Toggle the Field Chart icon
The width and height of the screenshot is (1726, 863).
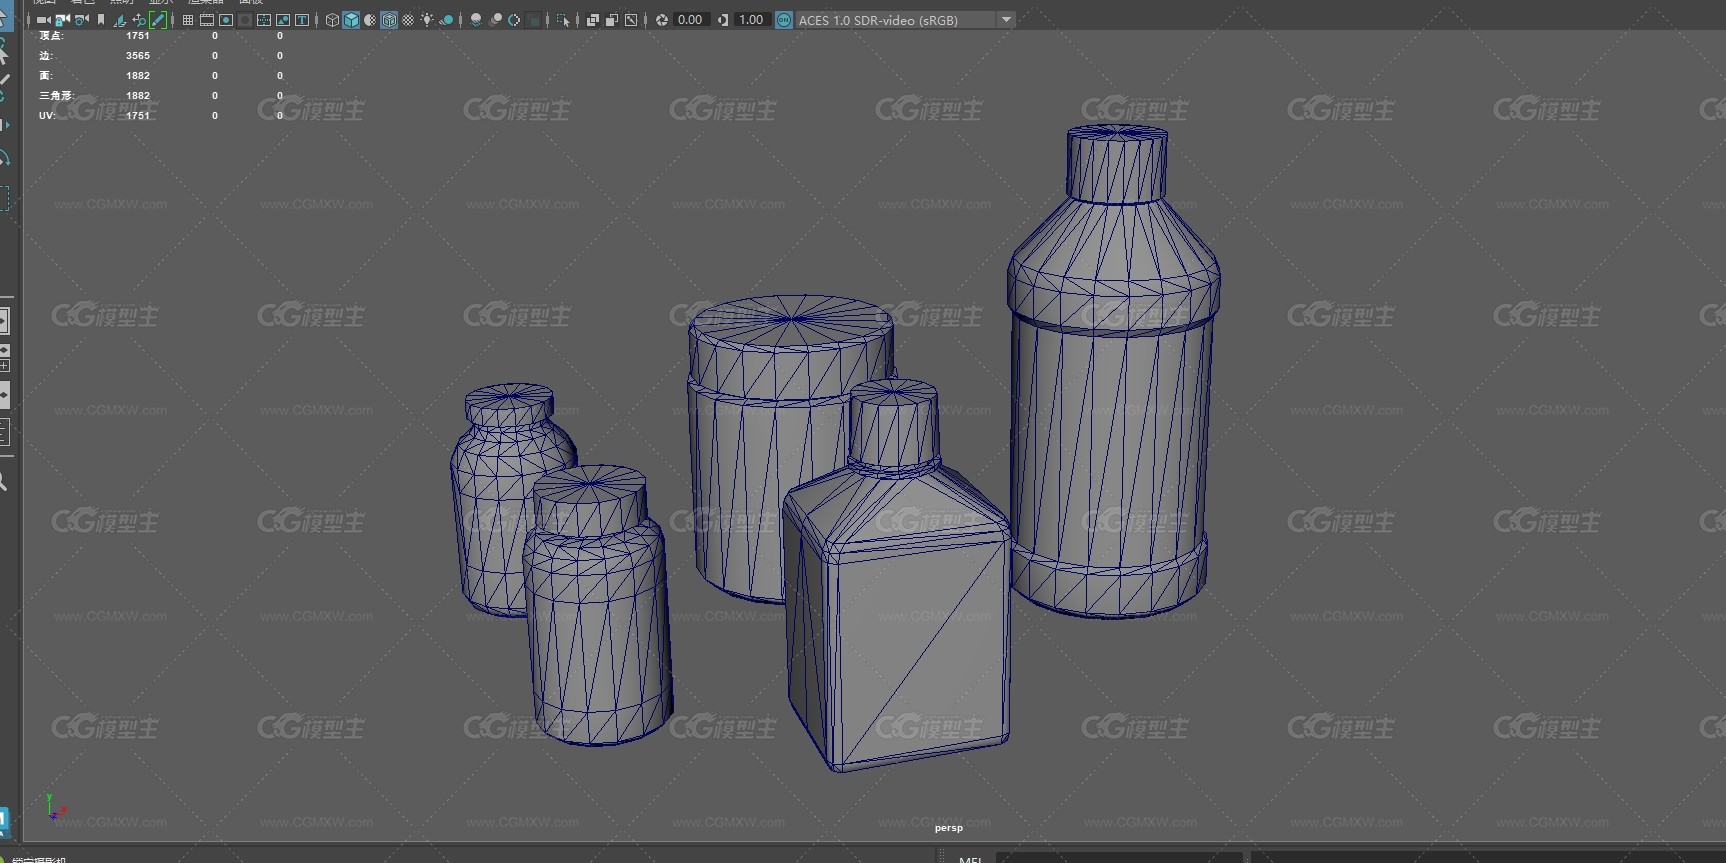click(264, 20)
